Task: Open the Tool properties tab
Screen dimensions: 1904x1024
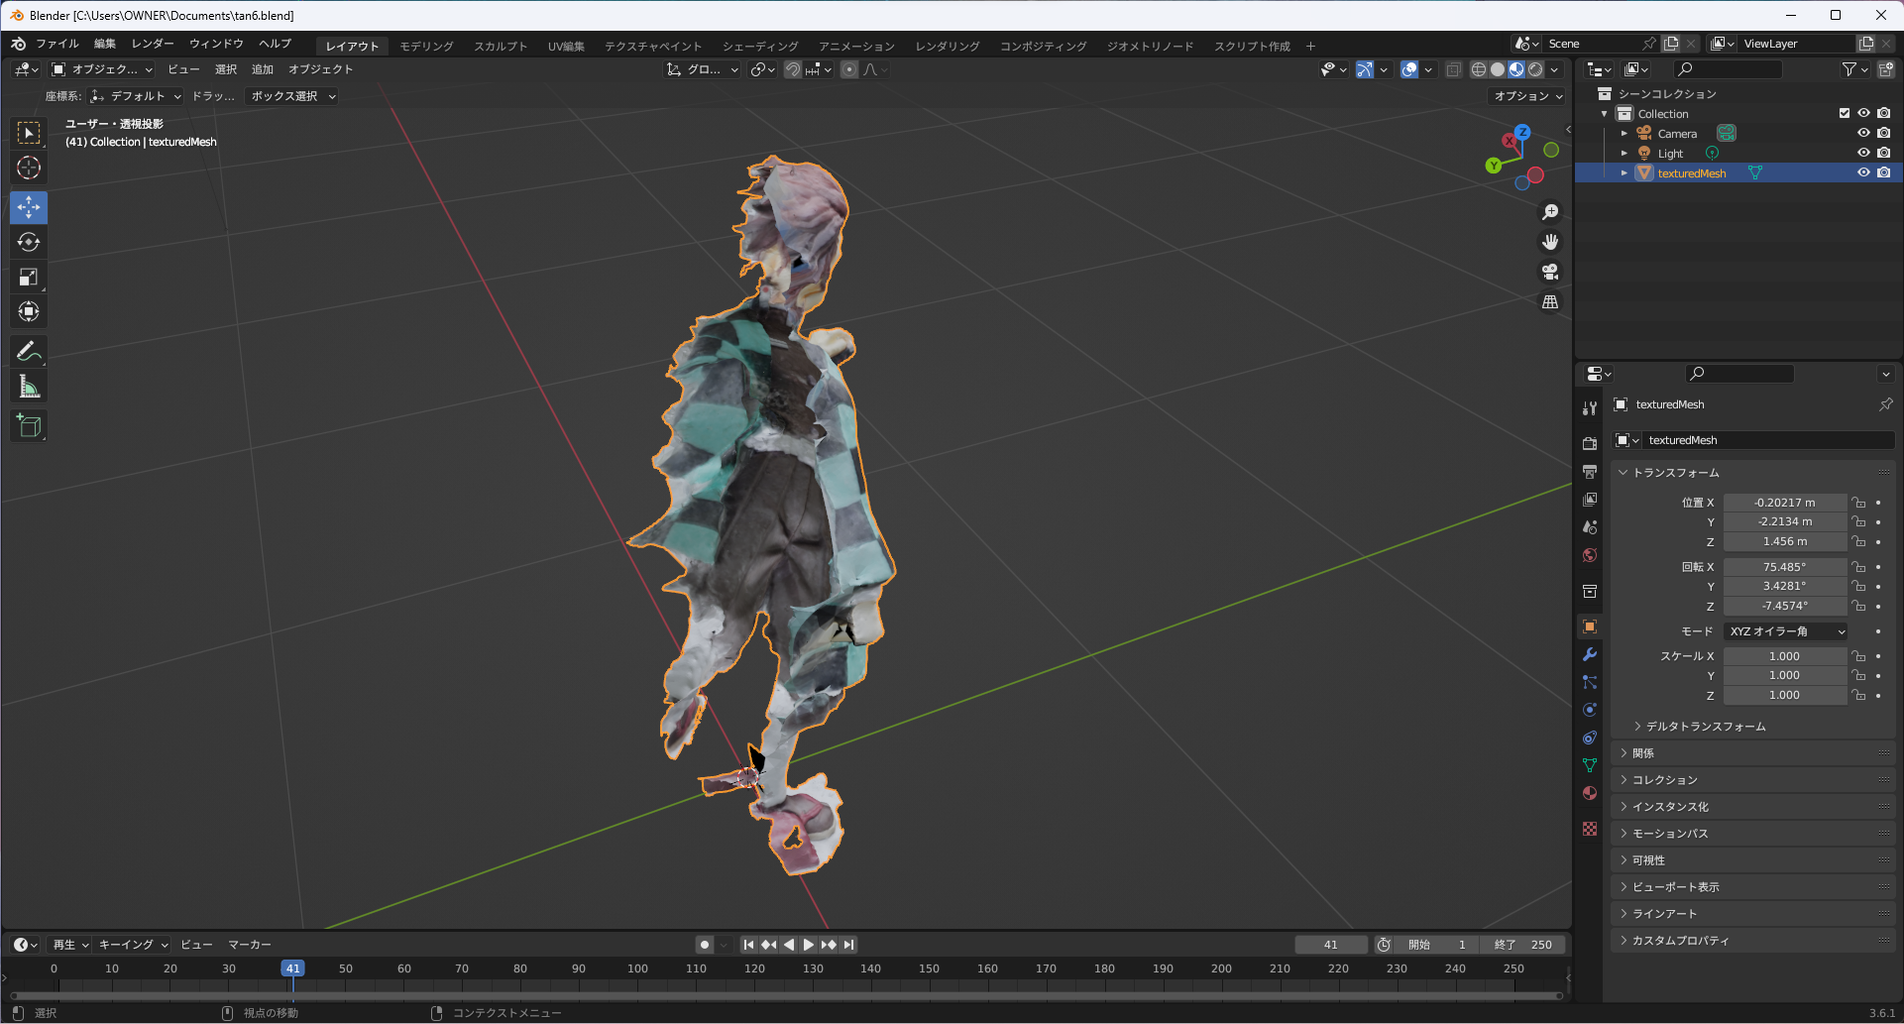Action: coord(1590,408)
